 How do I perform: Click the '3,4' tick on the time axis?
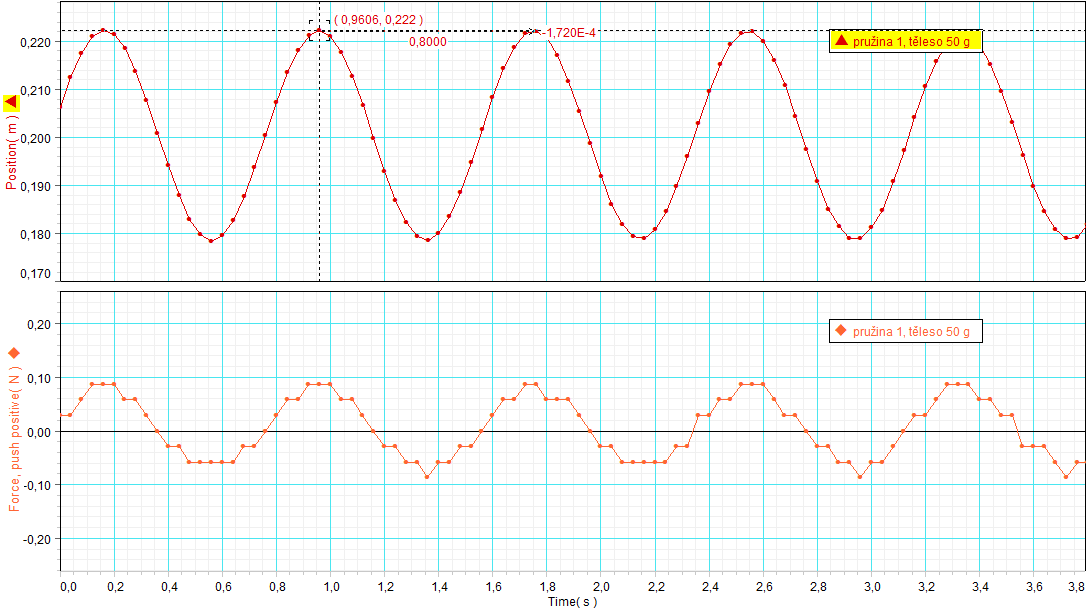point(980,587)
